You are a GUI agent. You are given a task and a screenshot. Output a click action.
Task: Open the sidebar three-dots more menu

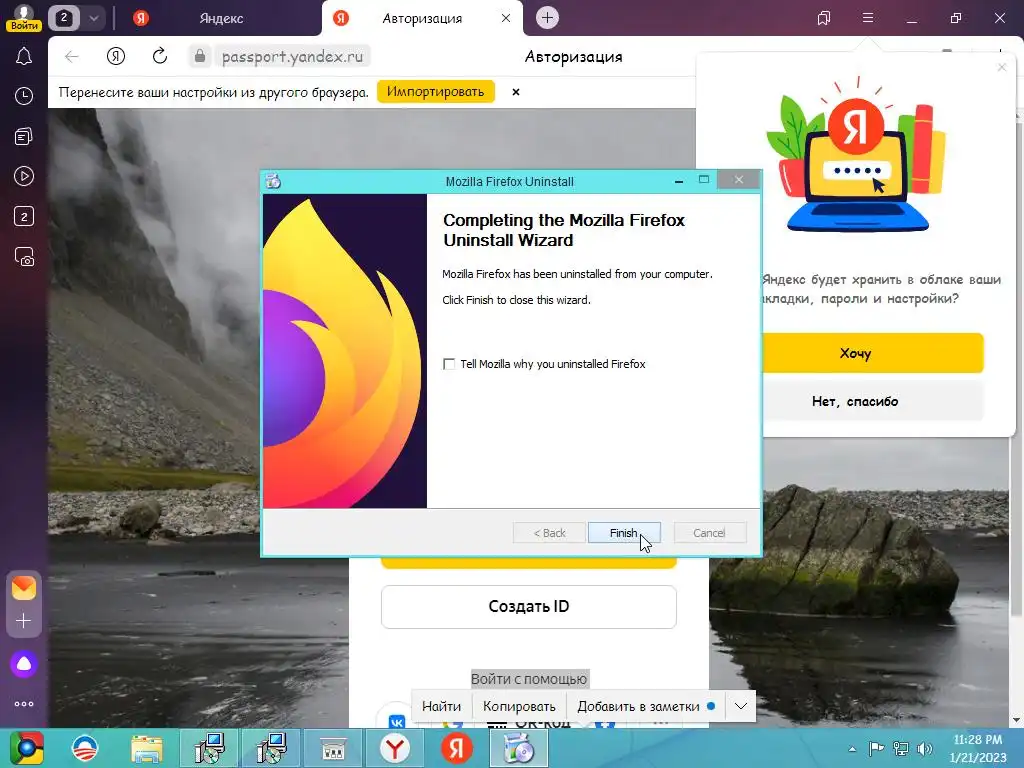24,704
